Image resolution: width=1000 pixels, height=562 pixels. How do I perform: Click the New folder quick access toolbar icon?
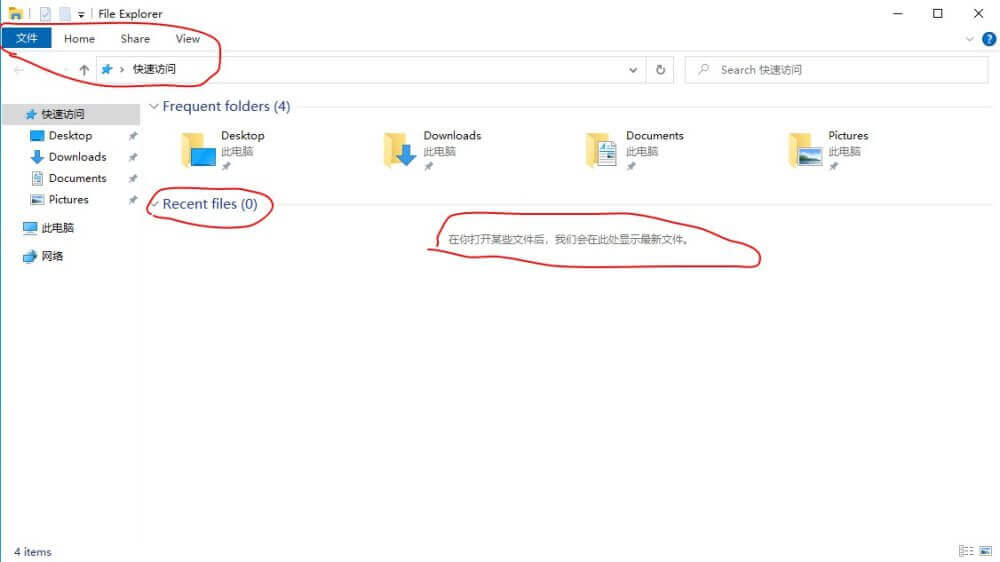[x=64, y=13]
